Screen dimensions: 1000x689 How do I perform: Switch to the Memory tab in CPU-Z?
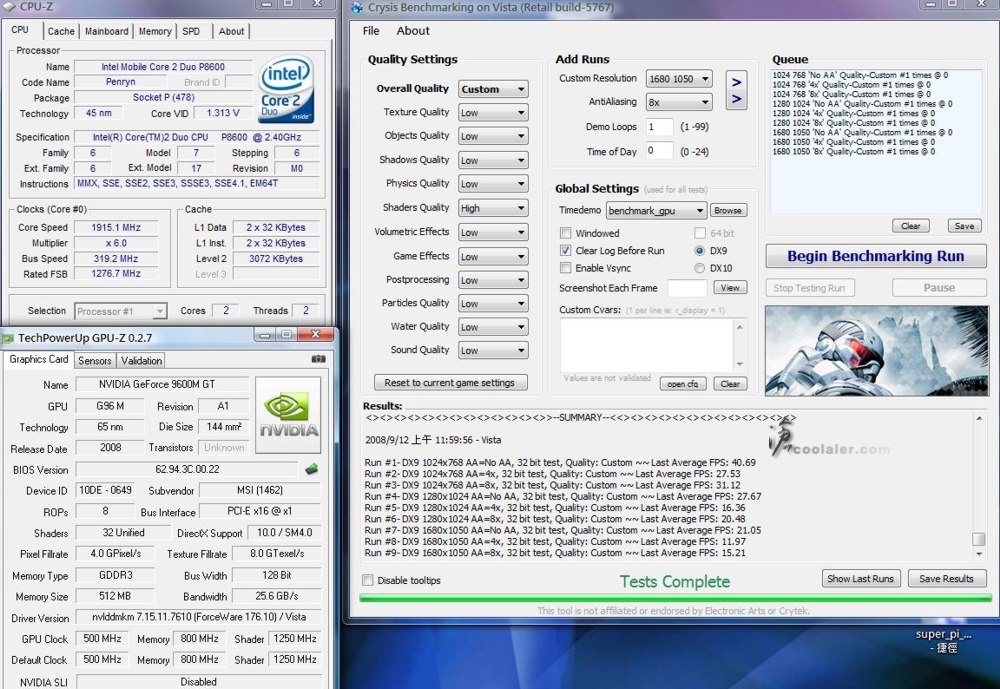(155, 31)
